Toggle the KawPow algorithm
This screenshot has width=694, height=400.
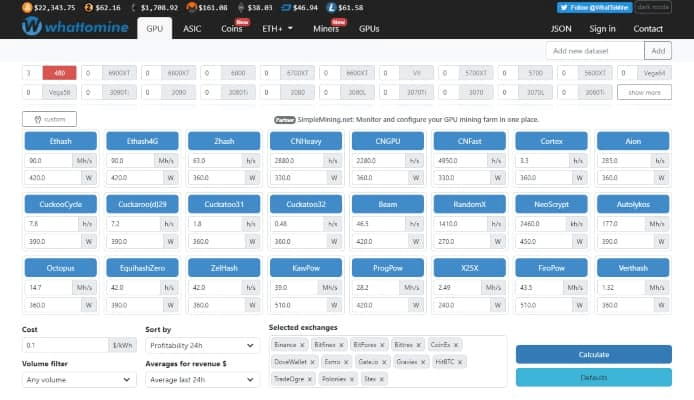(x=306, y=268)
